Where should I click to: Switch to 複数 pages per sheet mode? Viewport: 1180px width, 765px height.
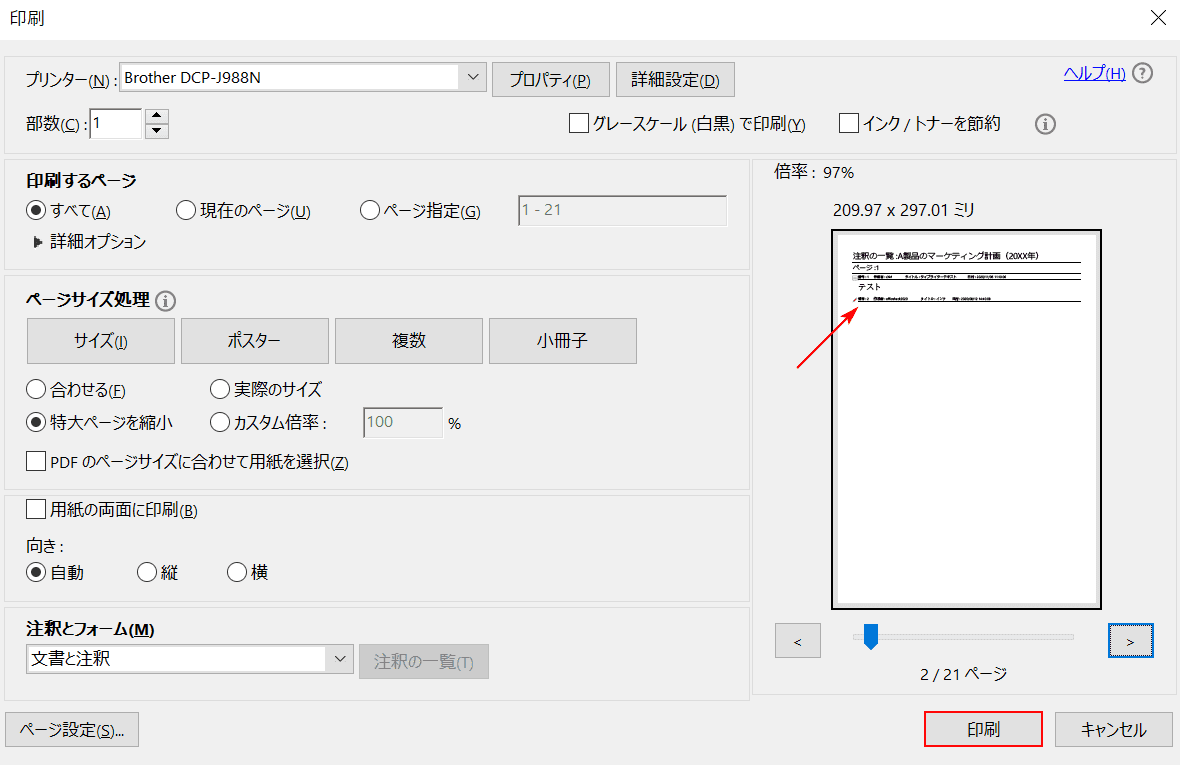pos(409,341)
